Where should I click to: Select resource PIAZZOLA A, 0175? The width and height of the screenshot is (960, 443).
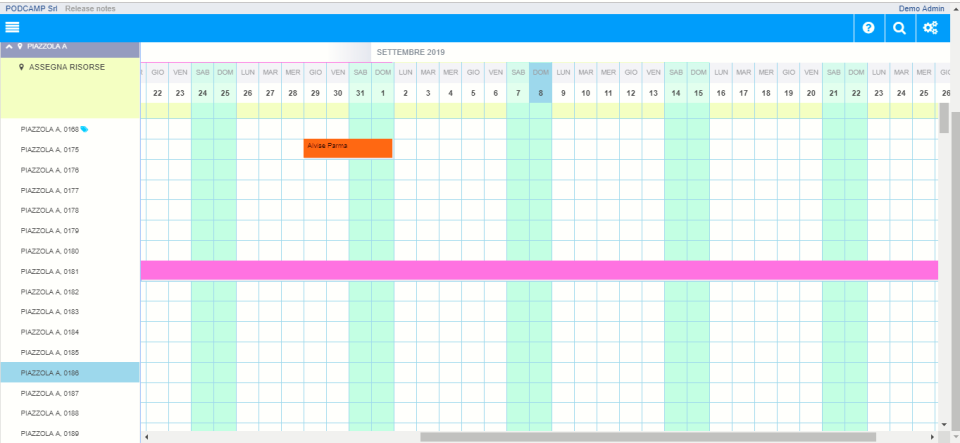50,149
